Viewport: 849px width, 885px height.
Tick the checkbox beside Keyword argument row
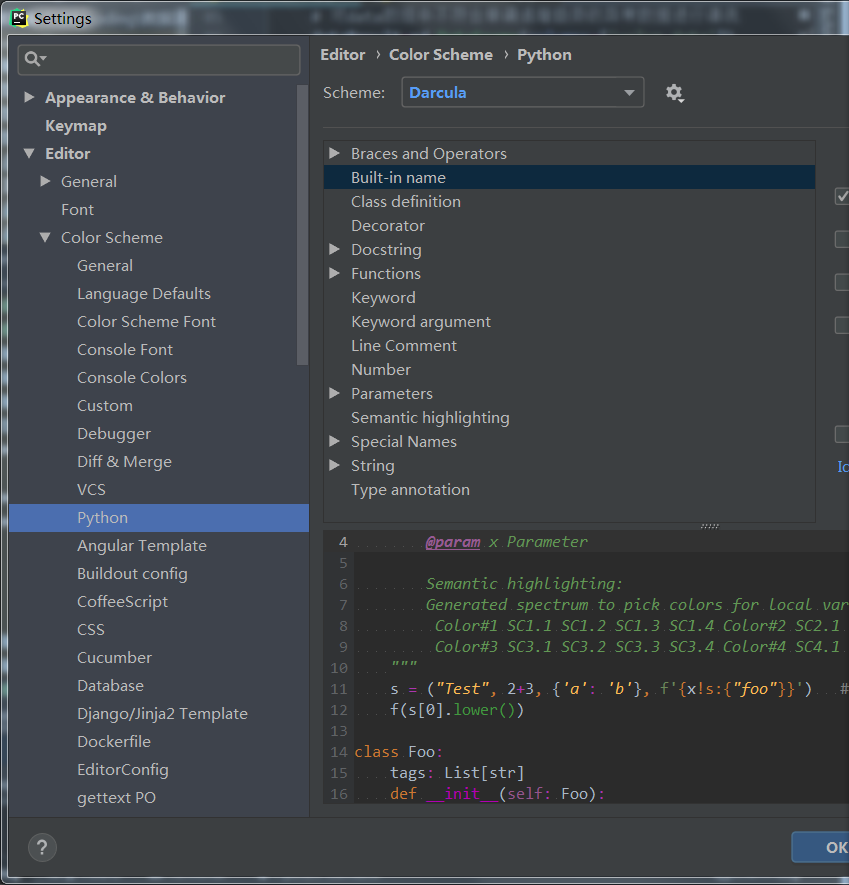(842, 325)
